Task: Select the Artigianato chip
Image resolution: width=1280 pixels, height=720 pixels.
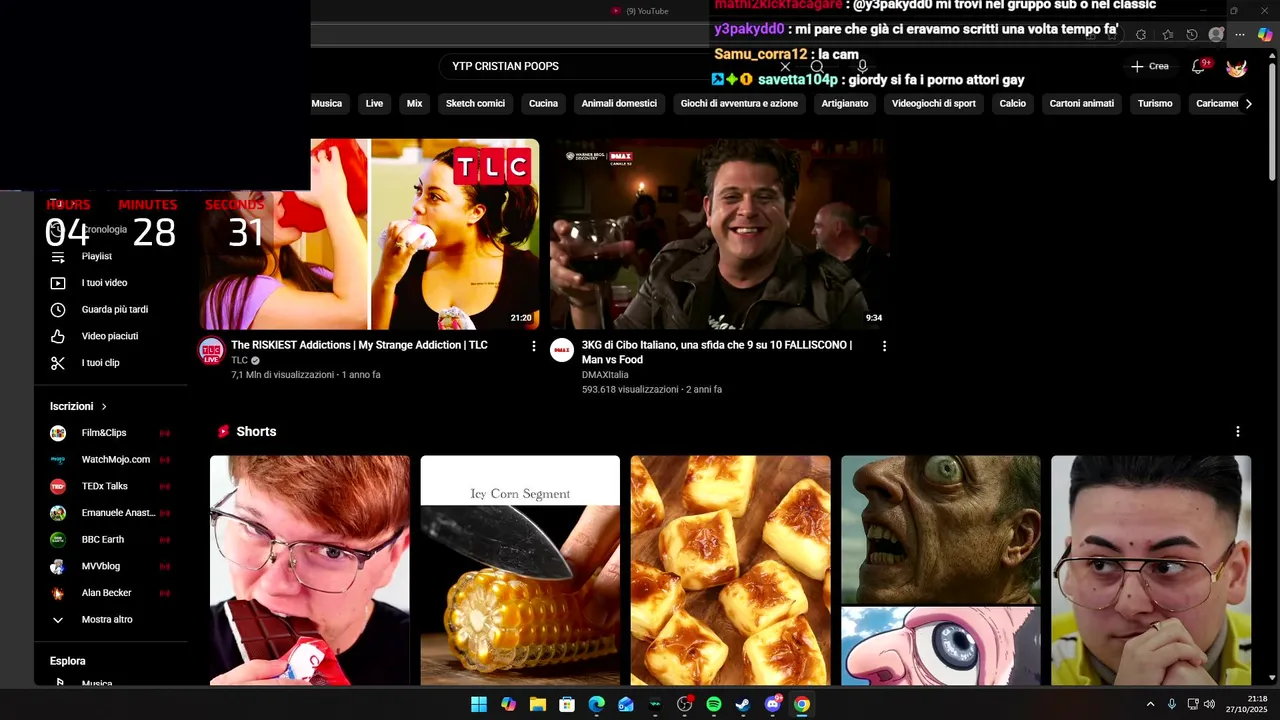Action: (845, 104)
